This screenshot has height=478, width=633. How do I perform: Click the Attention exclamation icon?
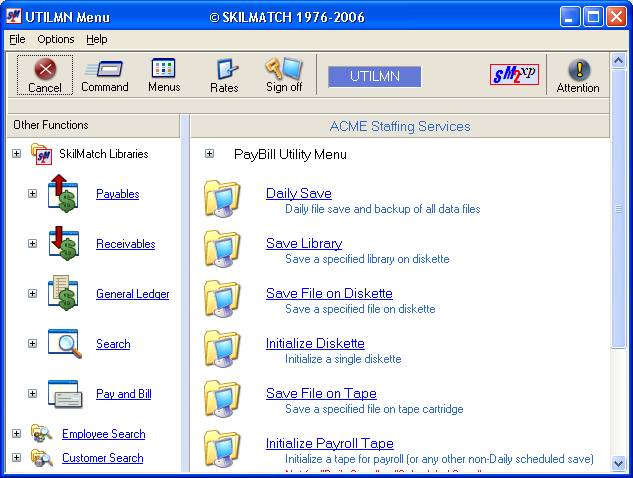coord(579,69)
